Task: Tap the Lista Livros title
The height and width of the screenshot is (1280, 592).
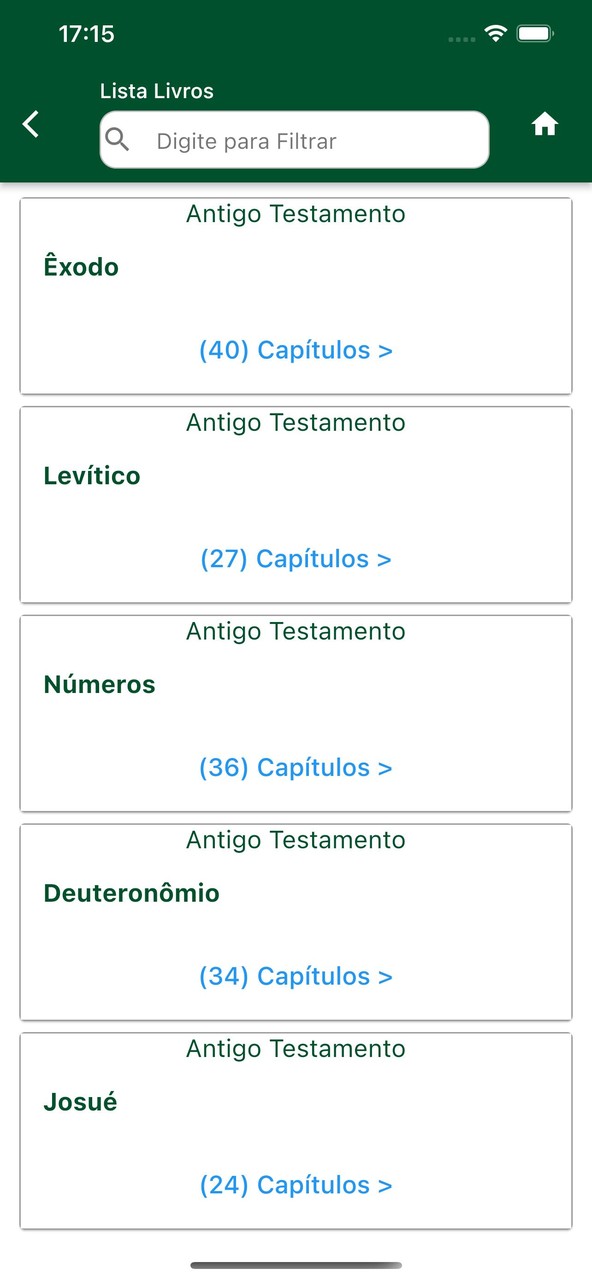Action: [x=156, y=90]
